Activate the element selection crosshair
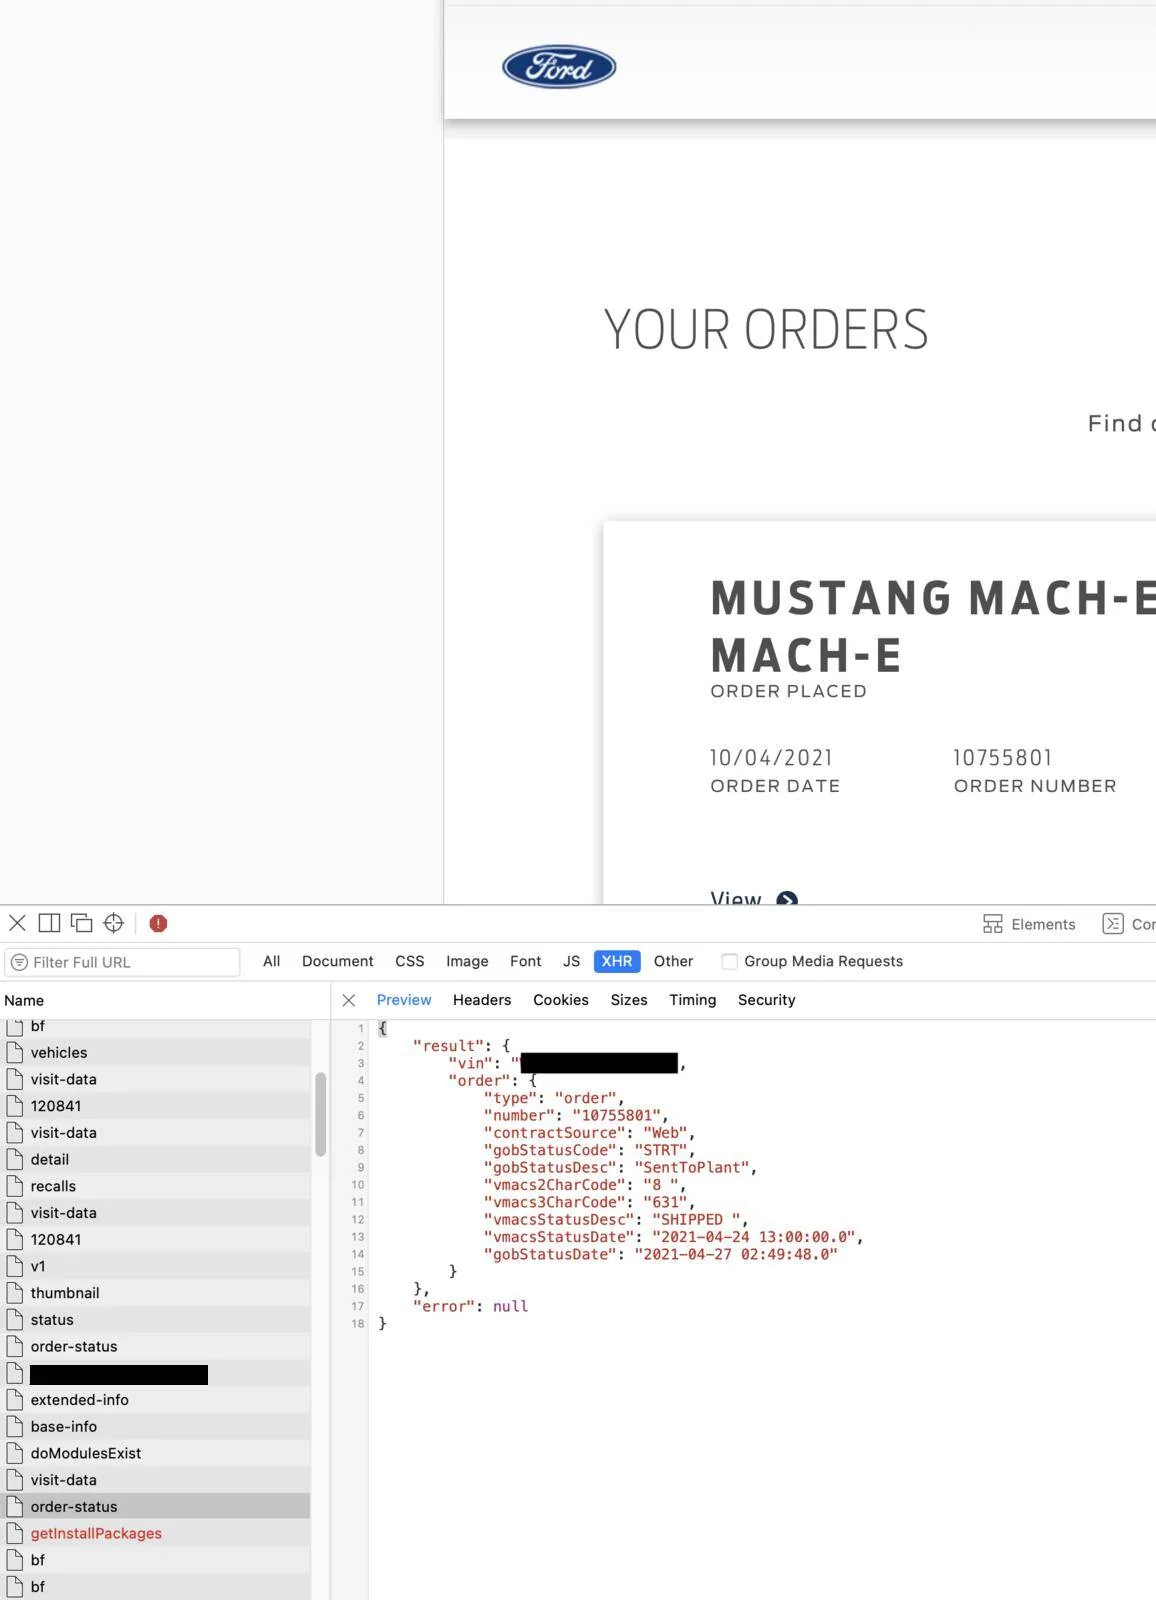 [113, 923]
